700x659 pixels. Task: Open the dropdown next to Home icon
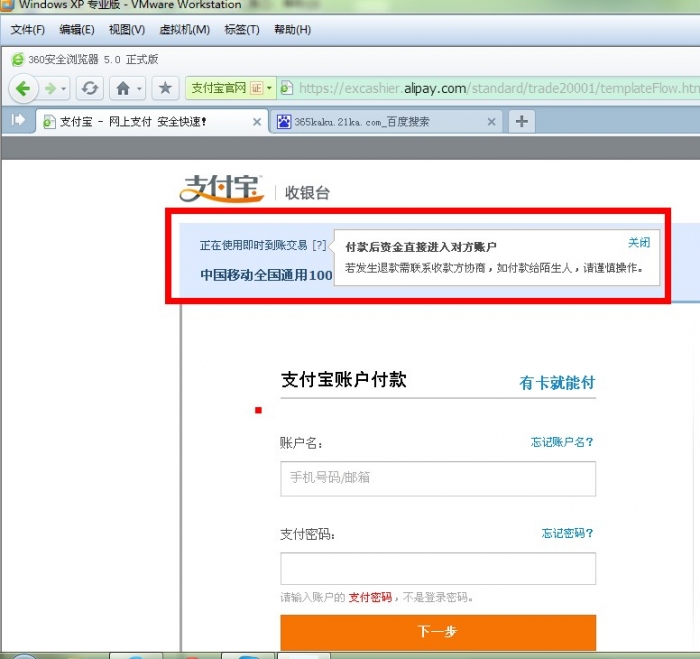tap(140, 89)
